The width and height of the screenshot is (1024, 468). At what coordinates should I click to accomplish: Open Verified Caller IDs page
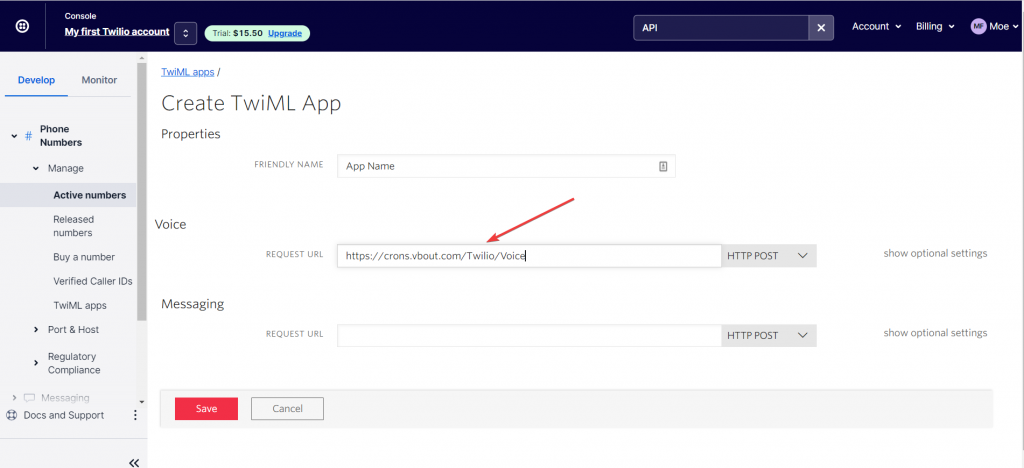pos(93,281)
